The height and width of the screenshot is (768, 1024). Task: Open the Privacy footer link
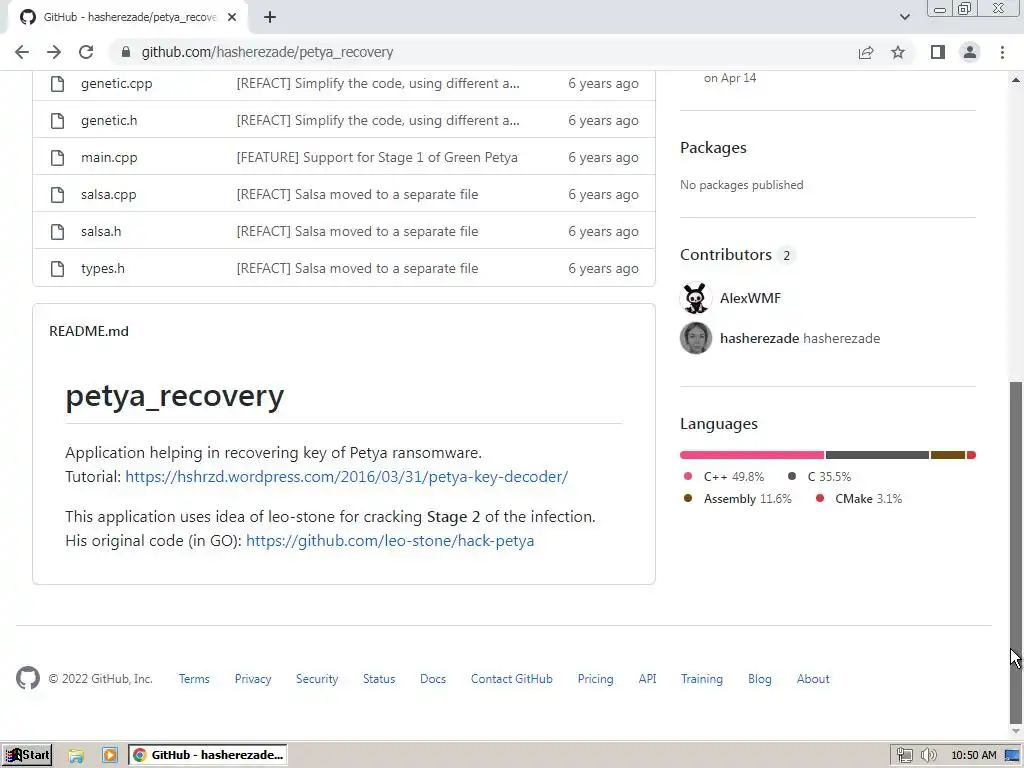pyautogui.click(x=253, y=679)
